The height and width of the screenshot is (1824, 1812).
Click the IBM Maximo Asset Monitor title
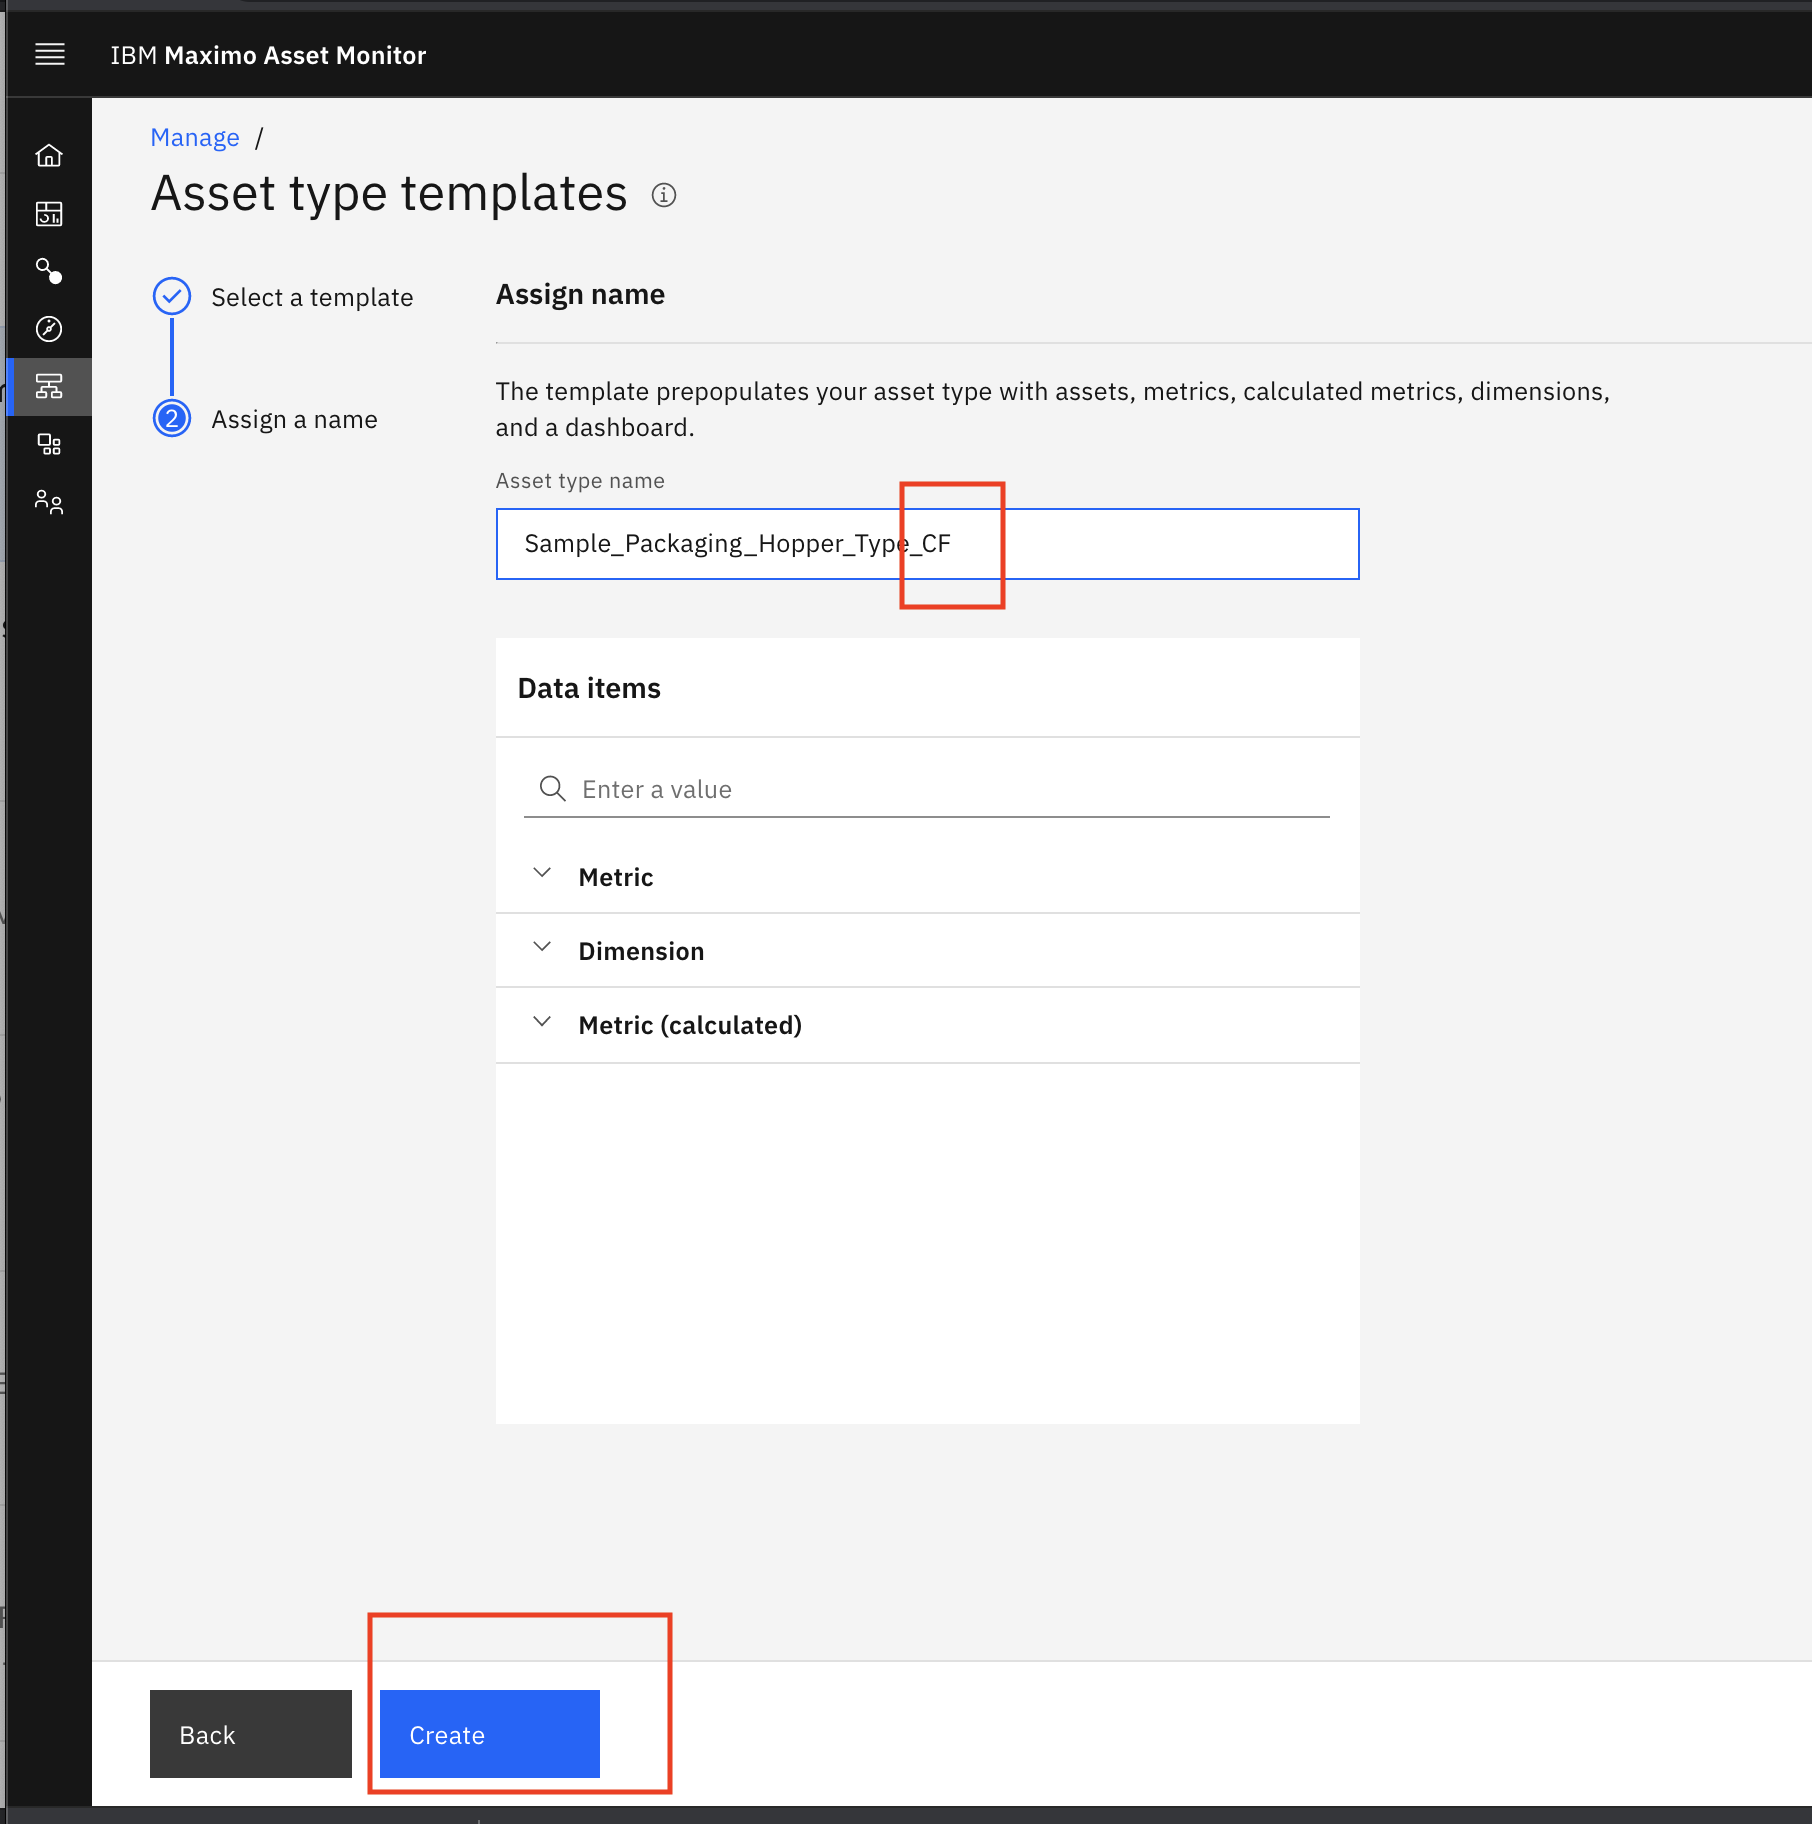268,55
